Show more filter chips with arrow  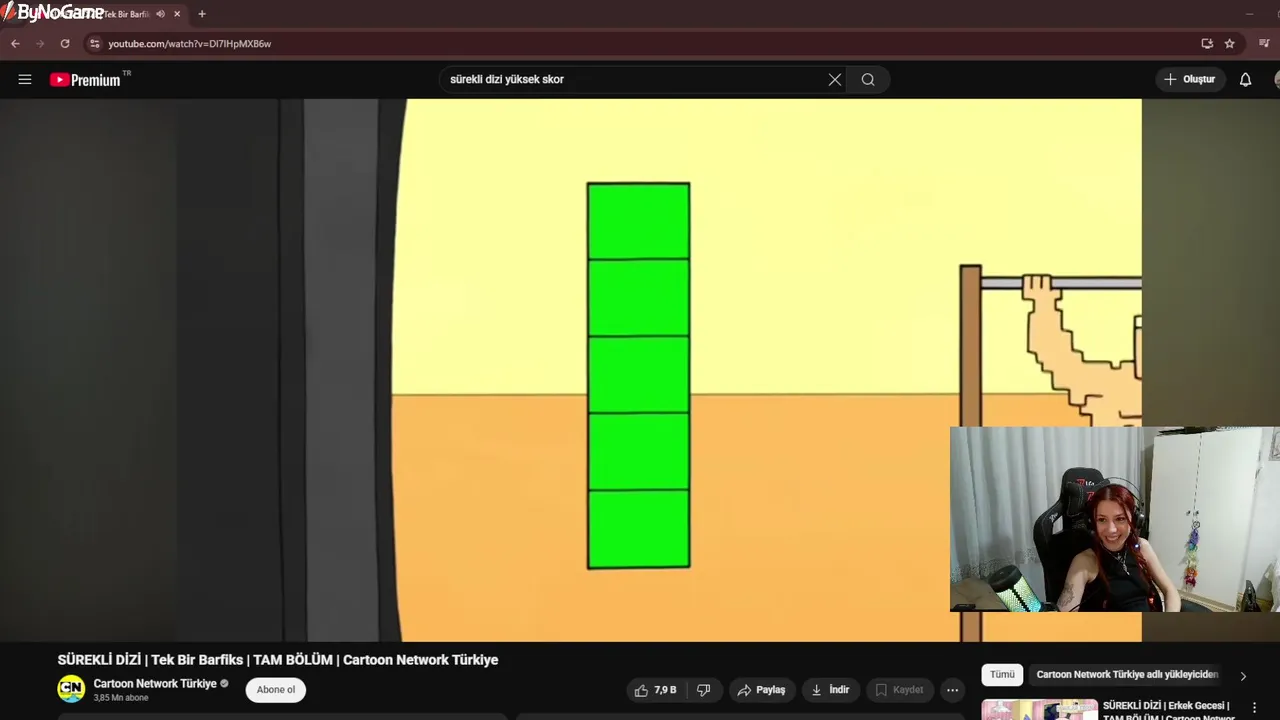click(x=1243, y=676)
